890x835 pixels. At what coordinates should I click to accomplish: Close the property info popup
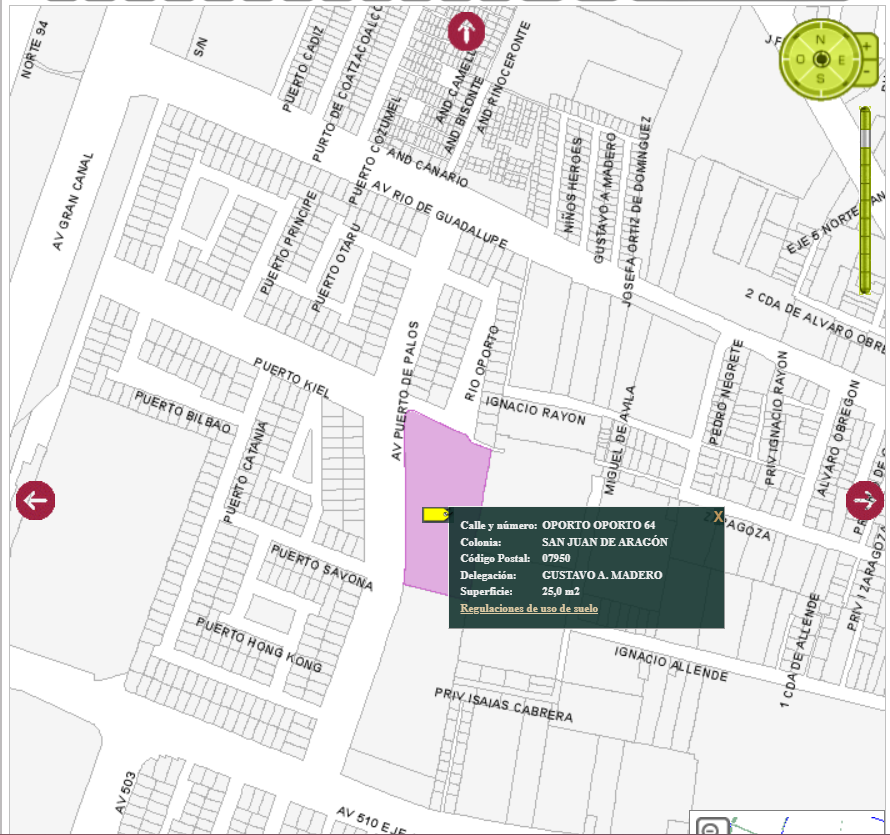point(718,517)
